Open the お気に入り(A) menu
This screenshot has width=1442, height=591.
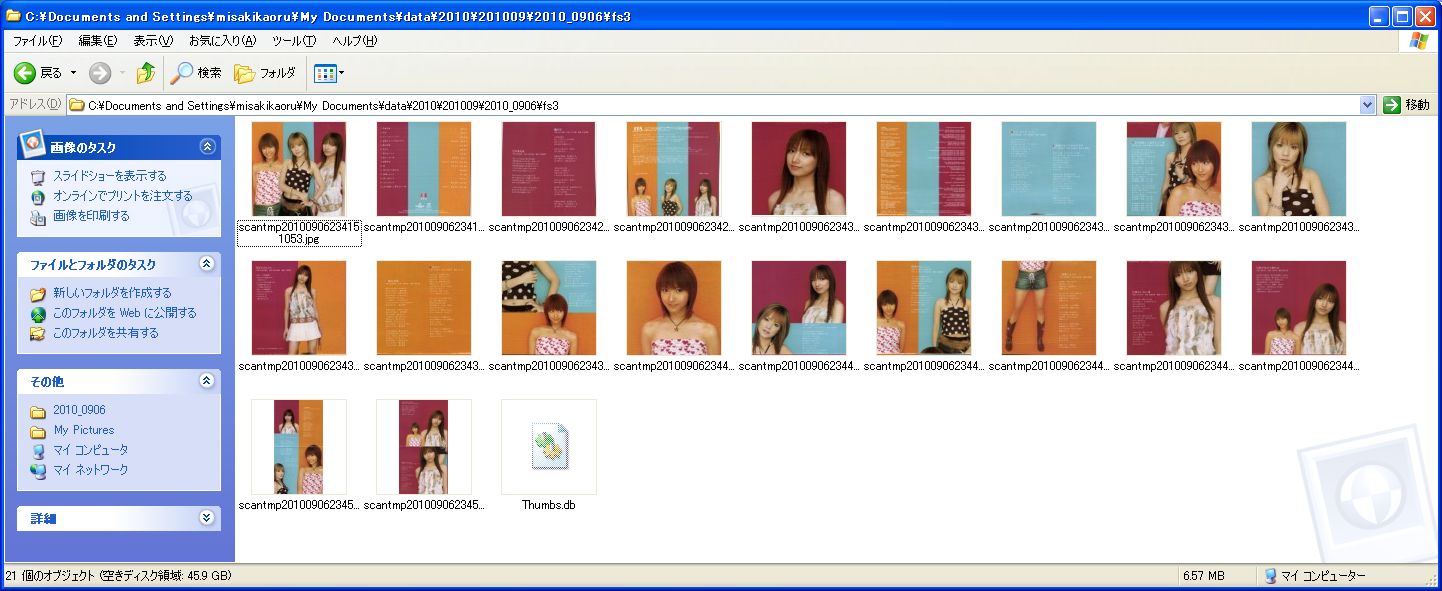223,41
